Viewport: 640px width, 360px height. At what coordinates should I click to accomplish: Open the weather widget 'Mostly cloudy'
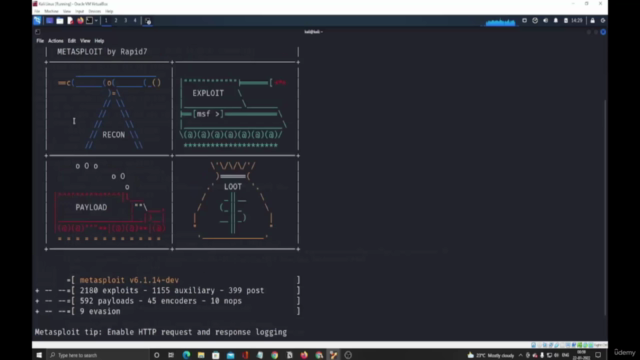point(491,355)
